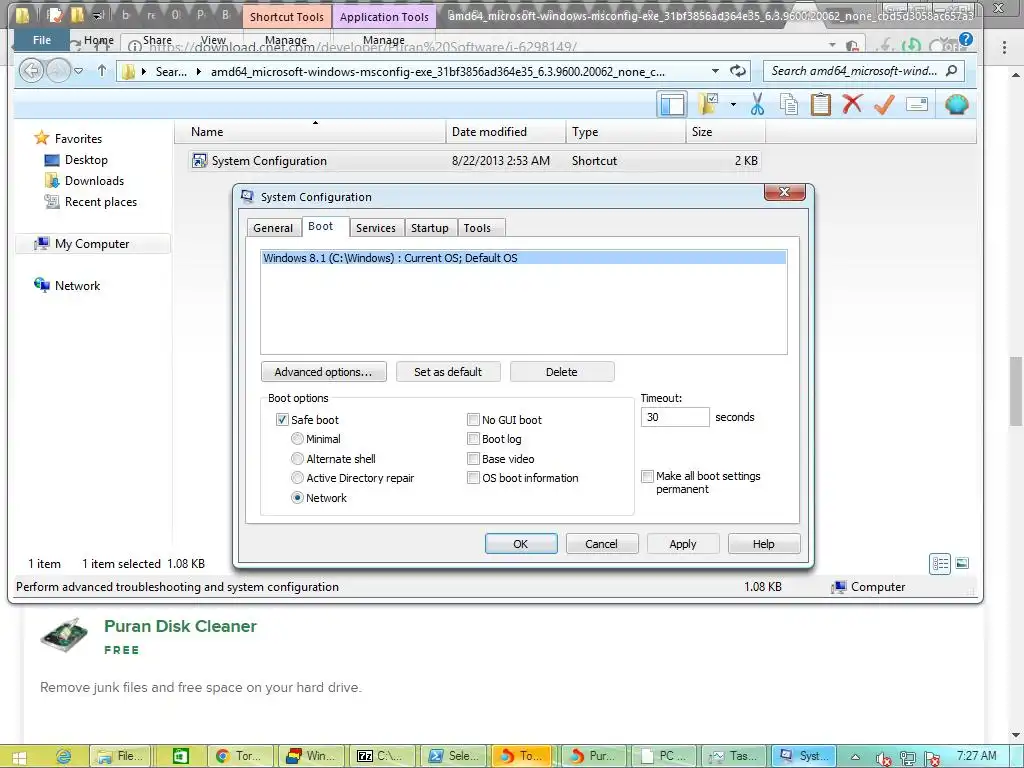
Task: Switch to details view icon in status bar
Action: click(x=940, y=564)
